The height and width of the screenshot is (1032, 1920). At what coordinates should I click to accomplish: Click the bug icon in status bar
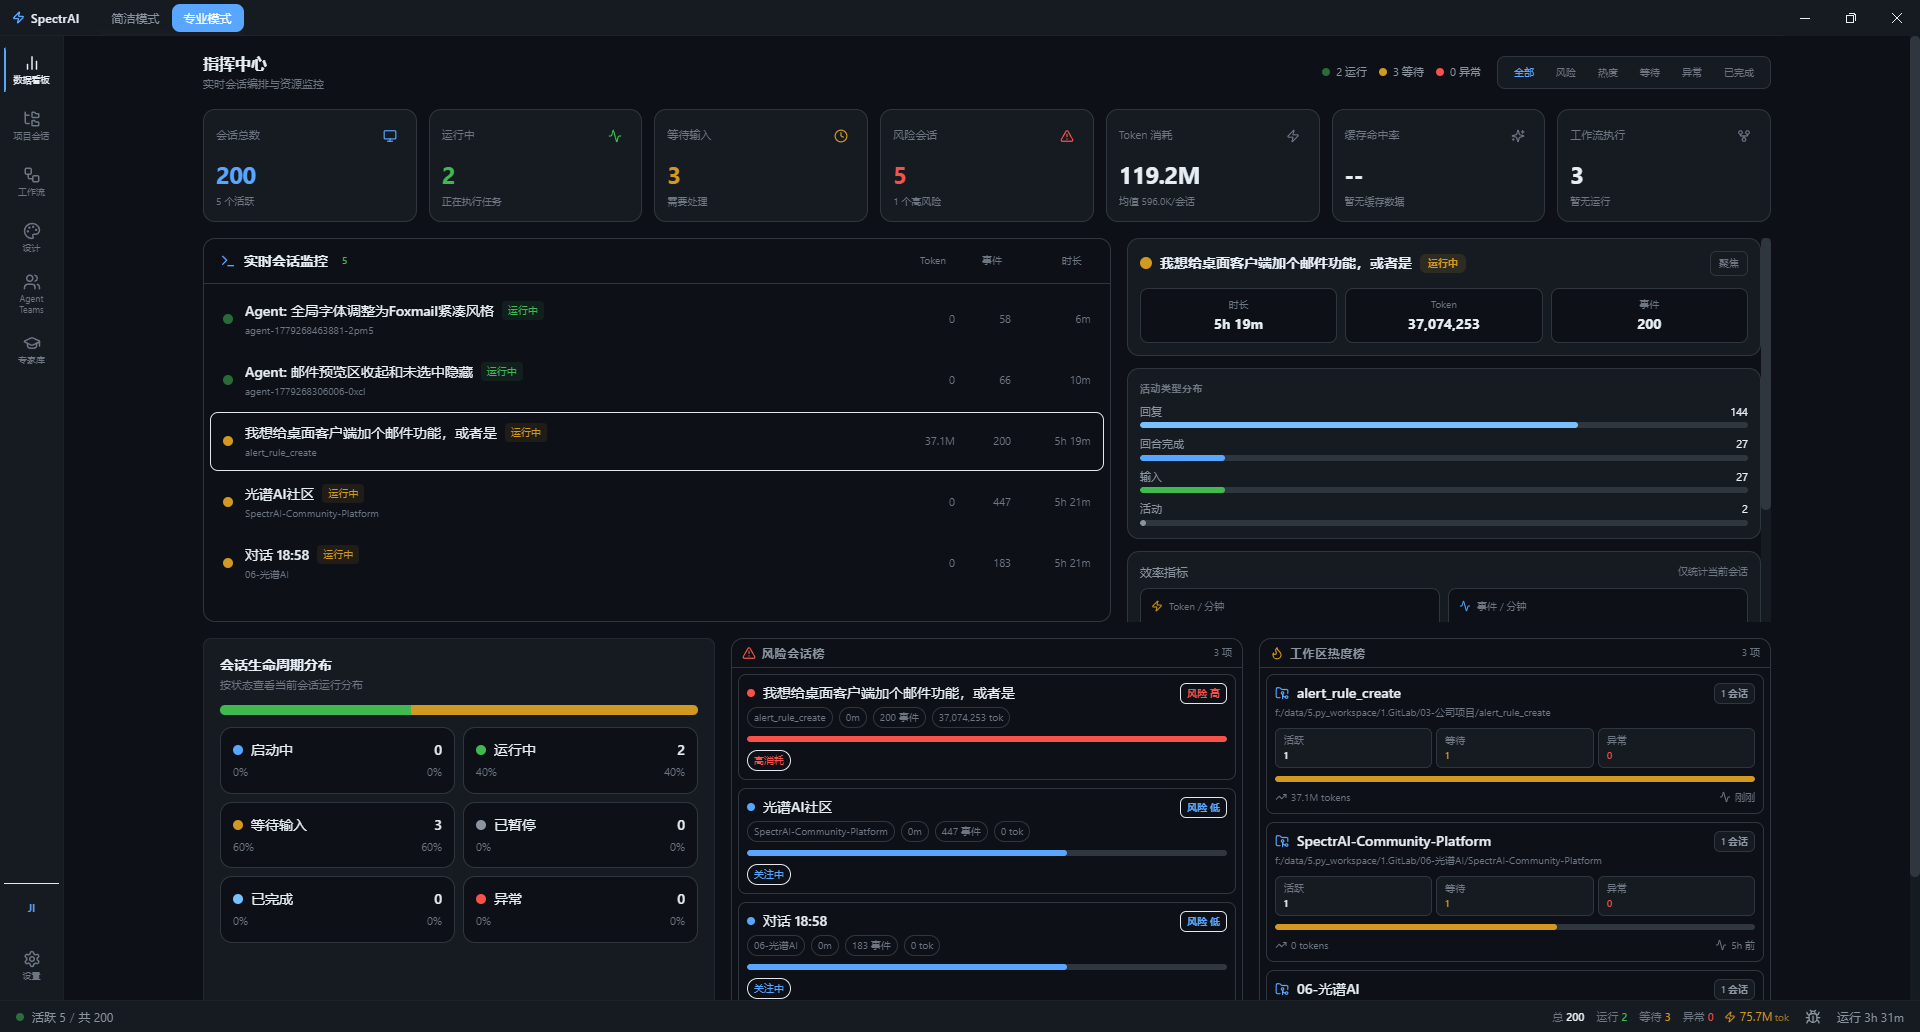[1813, 1017]
